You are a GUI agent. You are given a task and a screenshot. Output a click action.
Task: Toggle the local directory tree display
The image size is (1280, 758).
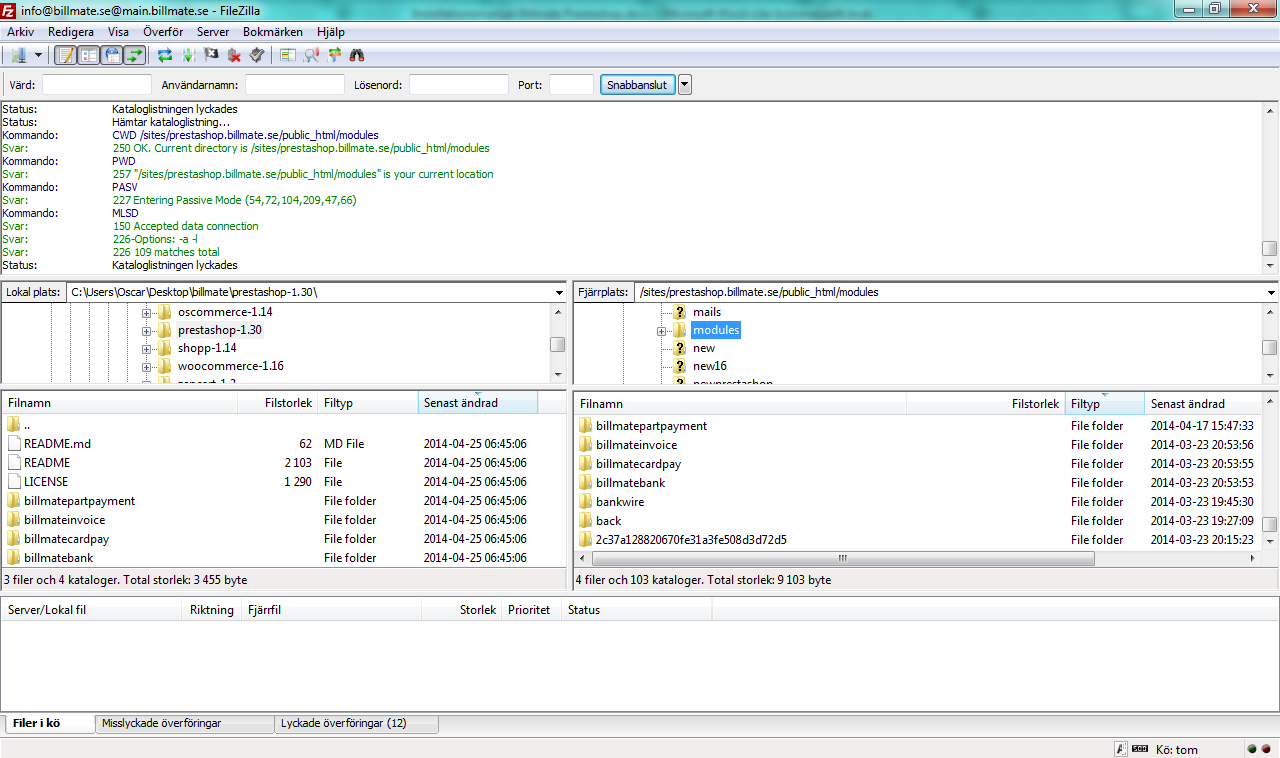tap(89, 55)
